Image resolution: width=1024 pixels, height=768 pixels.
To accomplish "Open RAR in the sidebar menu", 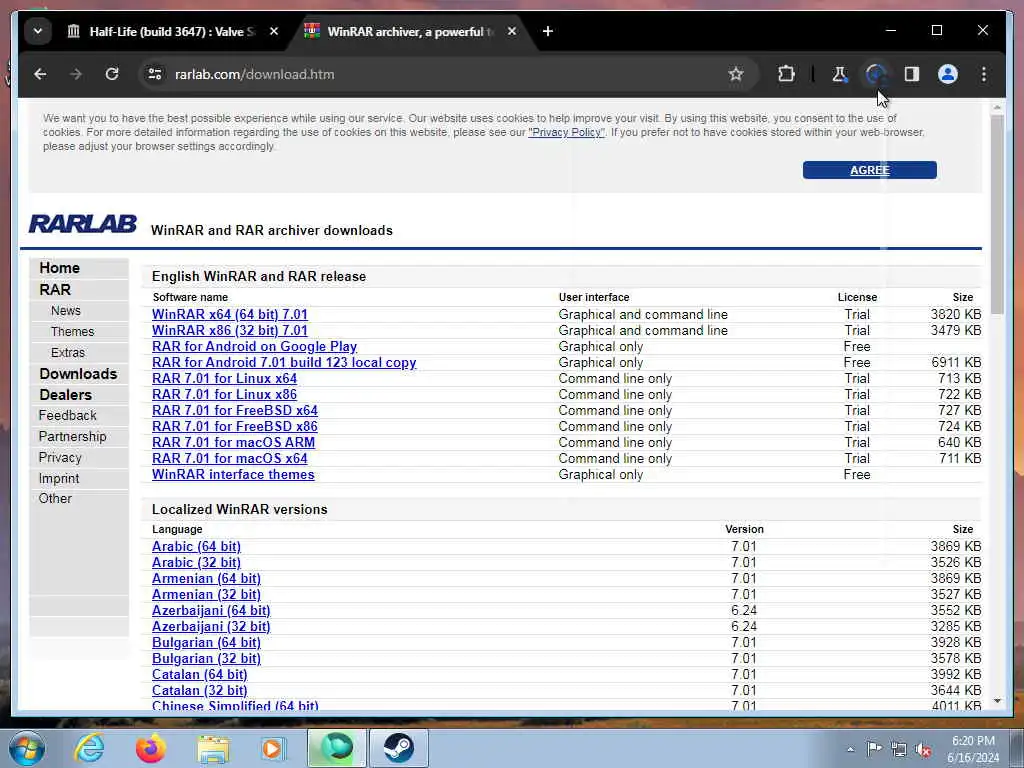I will (55, 289).
